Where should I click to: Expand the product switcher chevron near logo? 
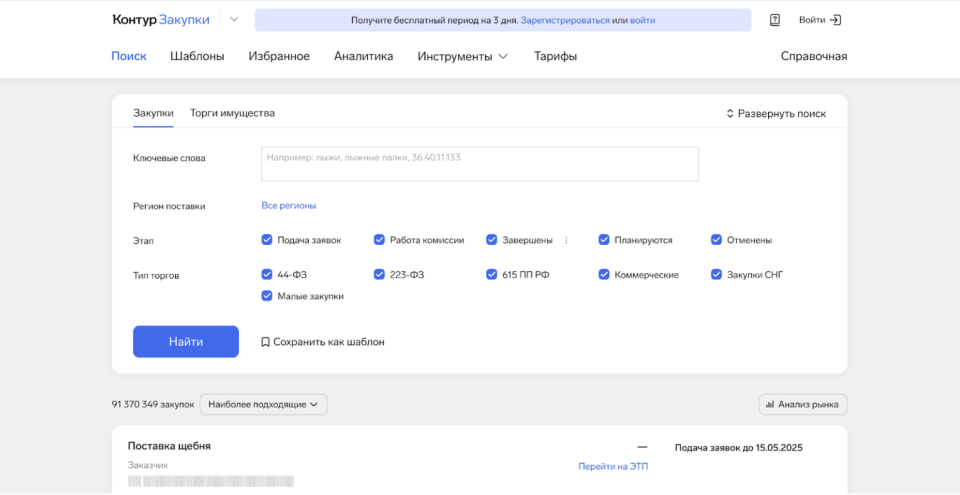click(x=234, y=20)
